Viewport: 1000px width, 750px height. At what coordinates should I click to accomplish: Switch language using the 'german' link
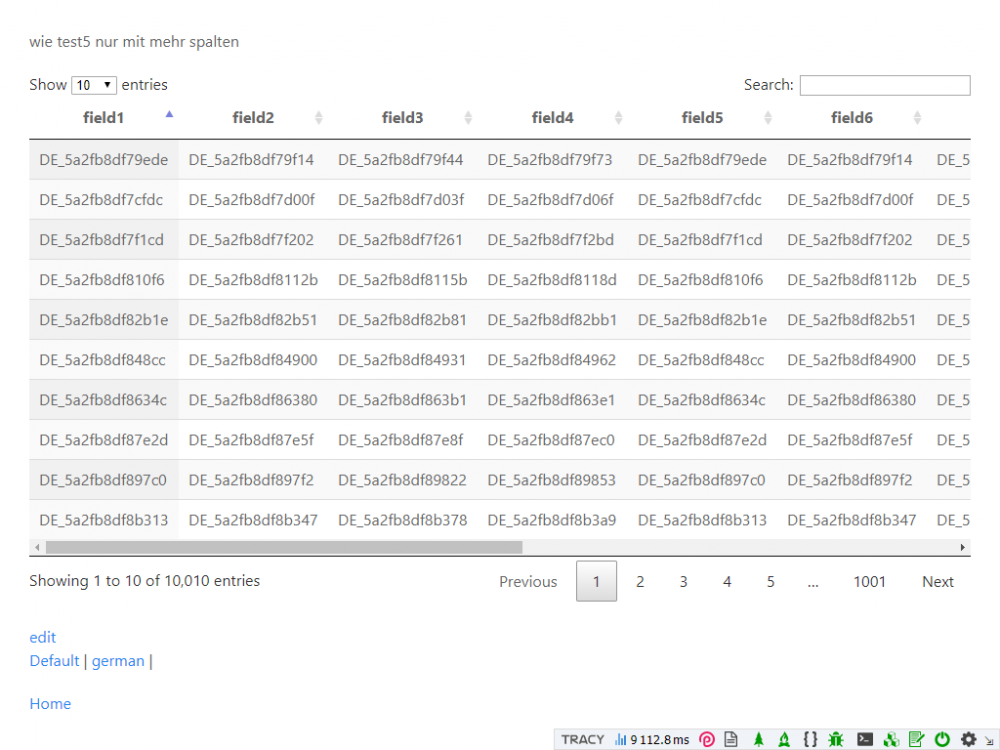tap(117, 660)
